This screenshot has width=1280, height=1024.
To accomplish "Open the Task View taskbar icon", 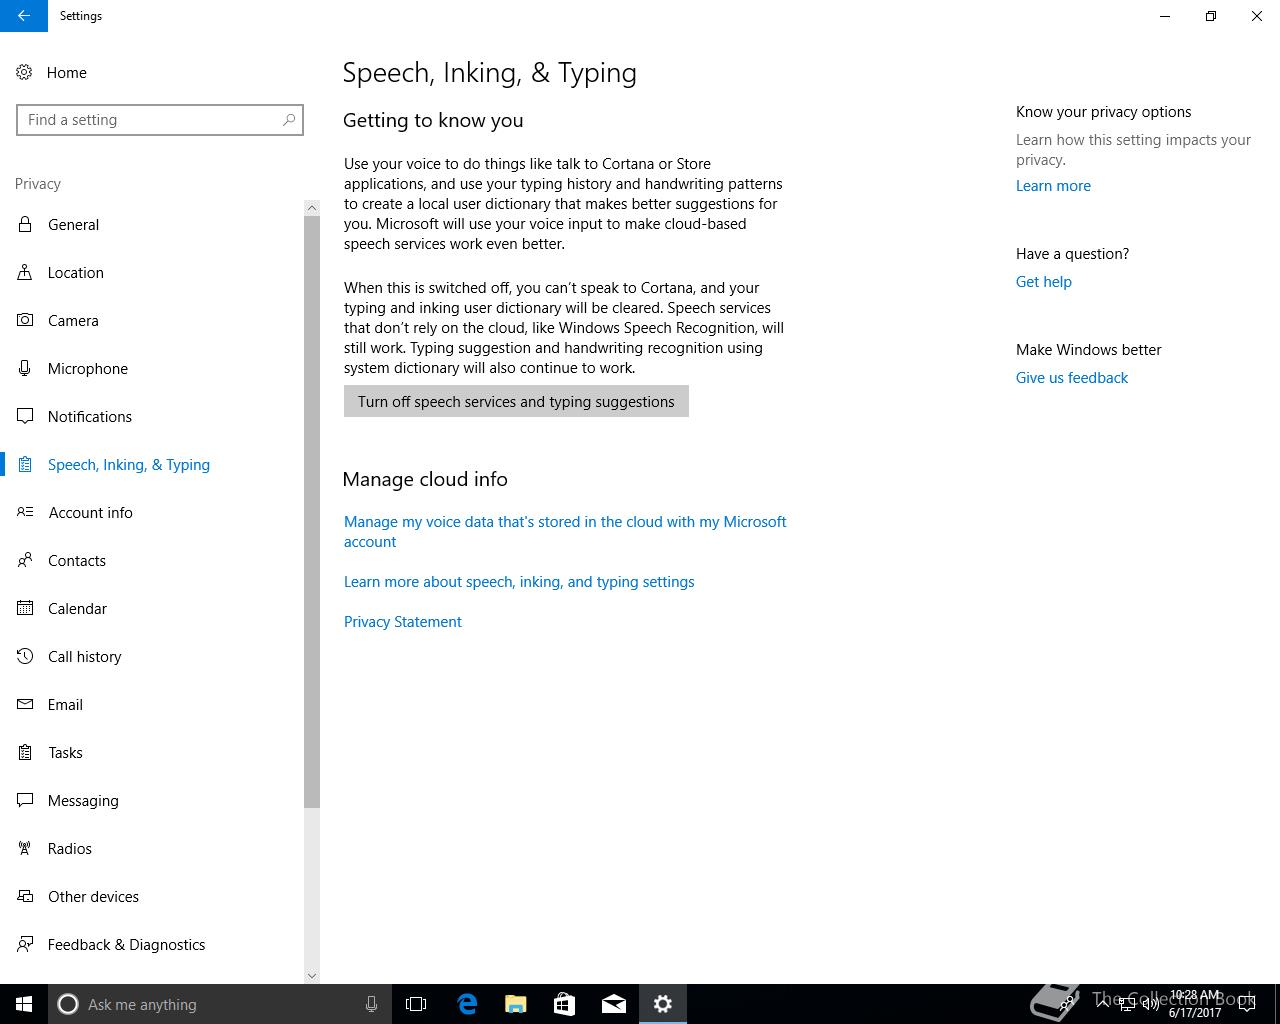I will pyautogui.click(x=416, y=1004).
